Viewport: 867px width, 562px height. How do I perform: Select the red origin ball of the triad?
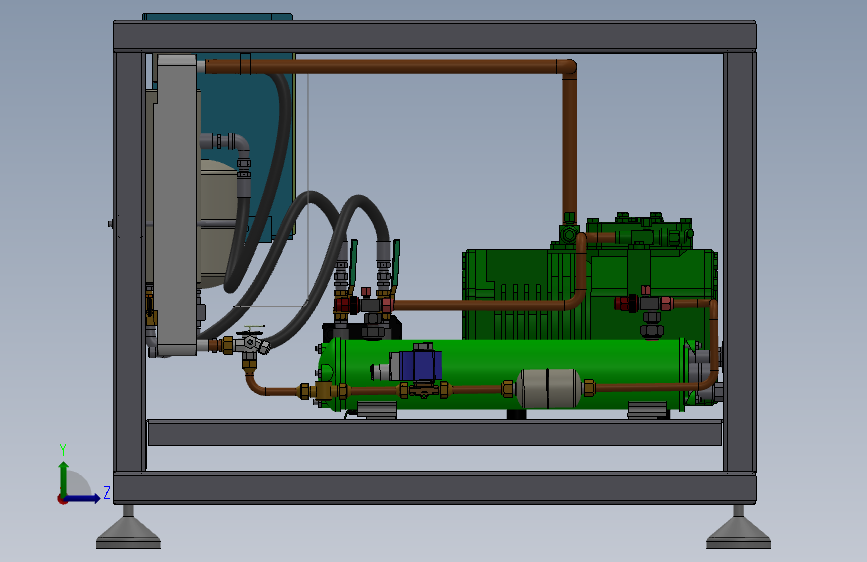click(62, 499)
